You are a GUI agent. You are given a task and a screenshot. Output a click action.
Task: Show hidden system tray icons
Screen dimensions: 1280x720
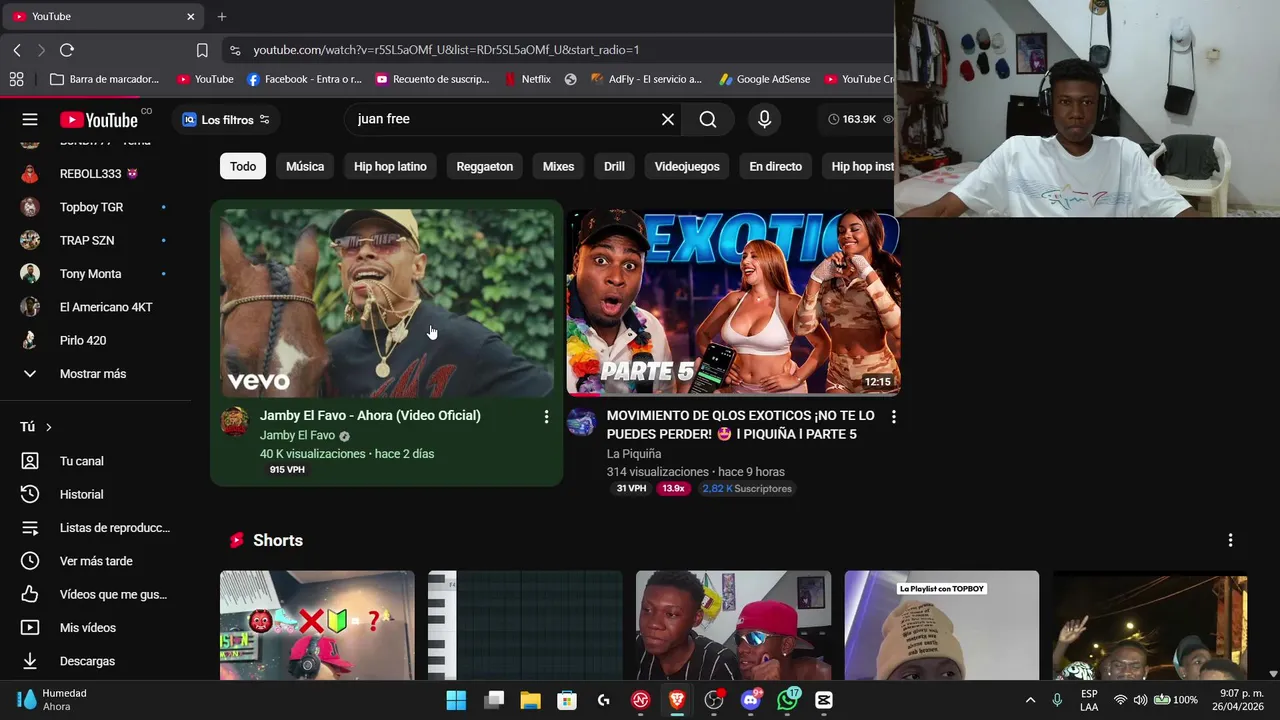pyautogui.click(x=1030, y=700)
